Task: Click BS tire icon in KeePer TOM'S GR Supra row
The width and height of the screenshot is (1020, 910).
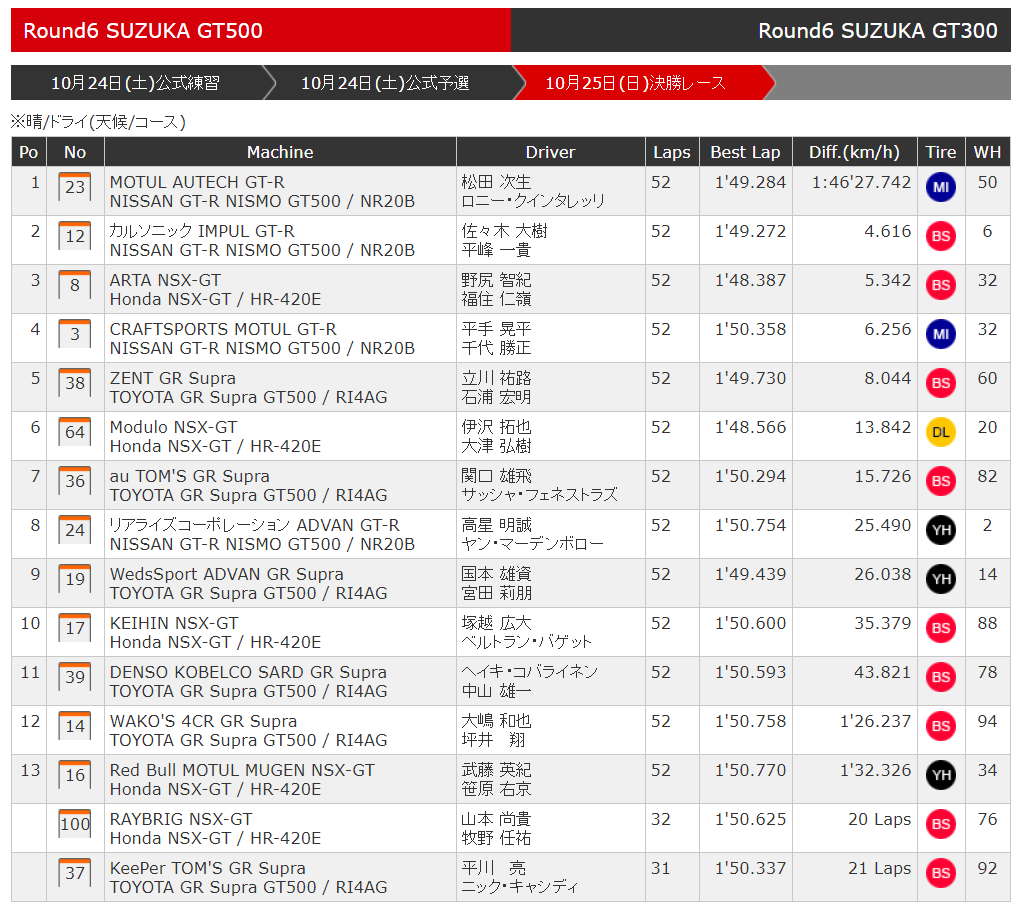Action: (941, 873)
